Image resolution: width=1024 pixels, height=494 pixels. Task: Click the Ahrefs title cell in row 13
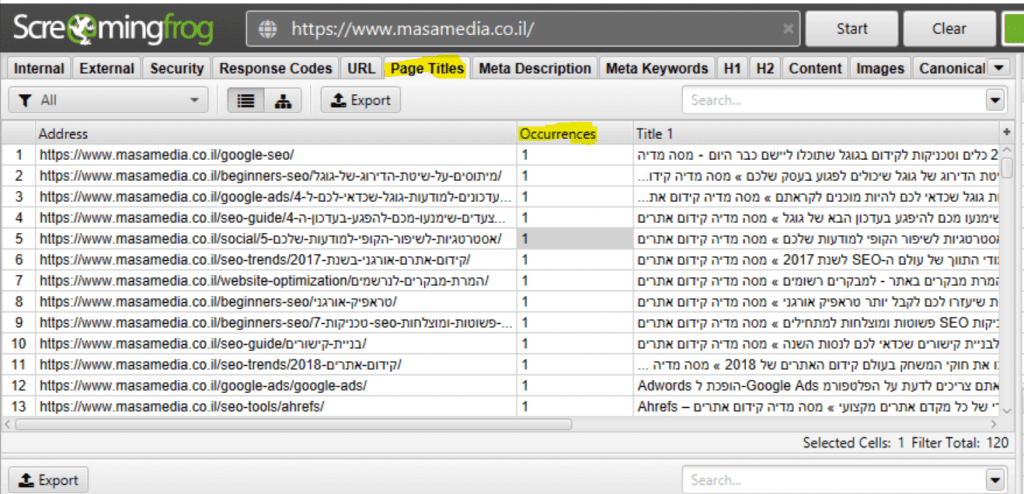click(x=816, y=406)
